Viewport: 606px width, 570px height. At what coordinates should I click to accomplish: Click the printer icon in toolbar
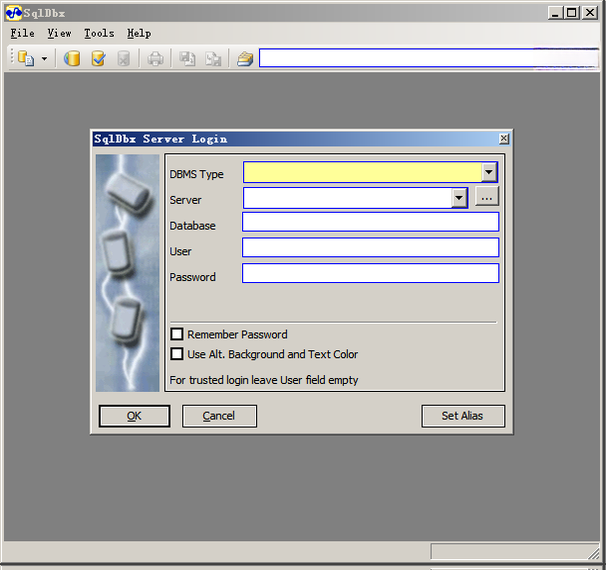point(155,59)
